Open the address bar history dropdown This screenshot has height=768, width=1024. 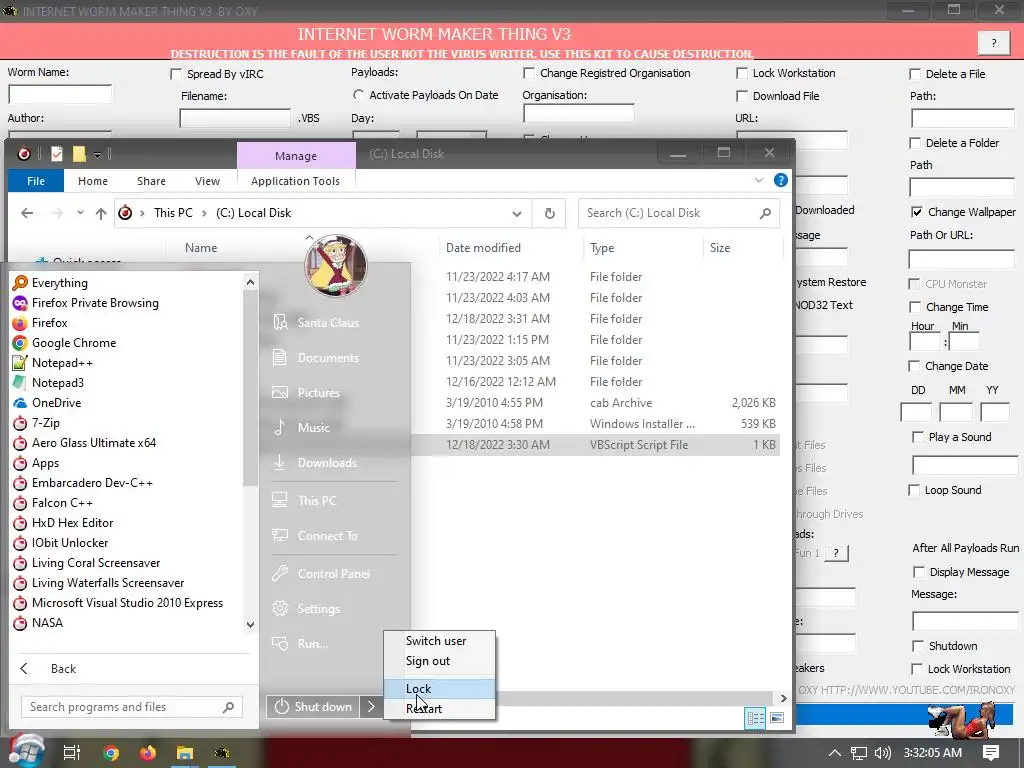pyautogui.click(x=517, y=214)
